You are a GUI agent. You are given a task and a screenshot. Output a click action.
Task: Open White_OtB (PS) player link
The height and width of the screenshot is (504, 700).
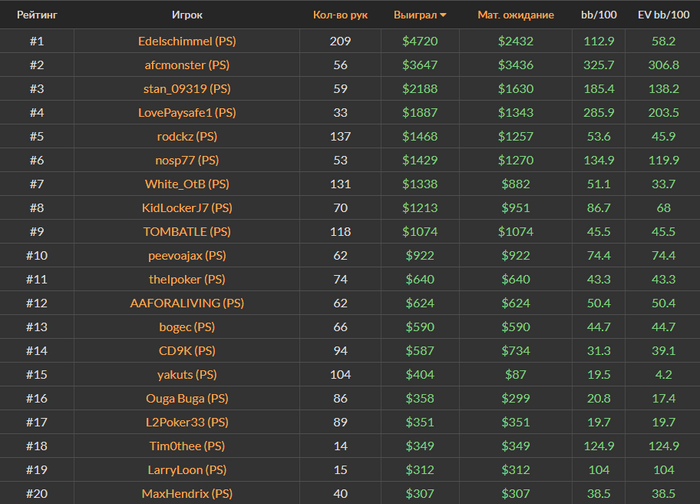(x=186, y=184)
